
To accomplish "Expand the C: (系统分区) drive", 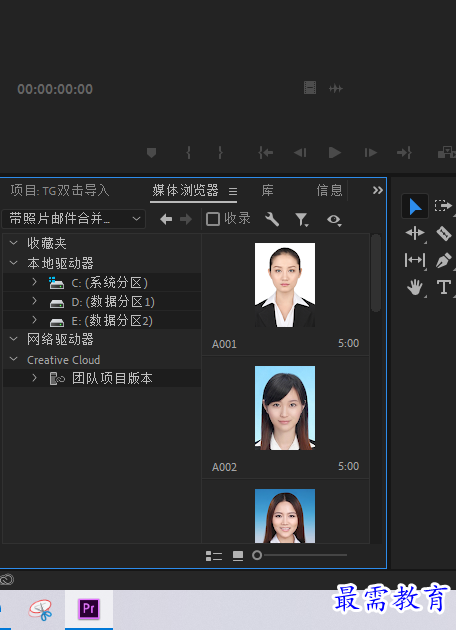I will (x=35, y=282).
